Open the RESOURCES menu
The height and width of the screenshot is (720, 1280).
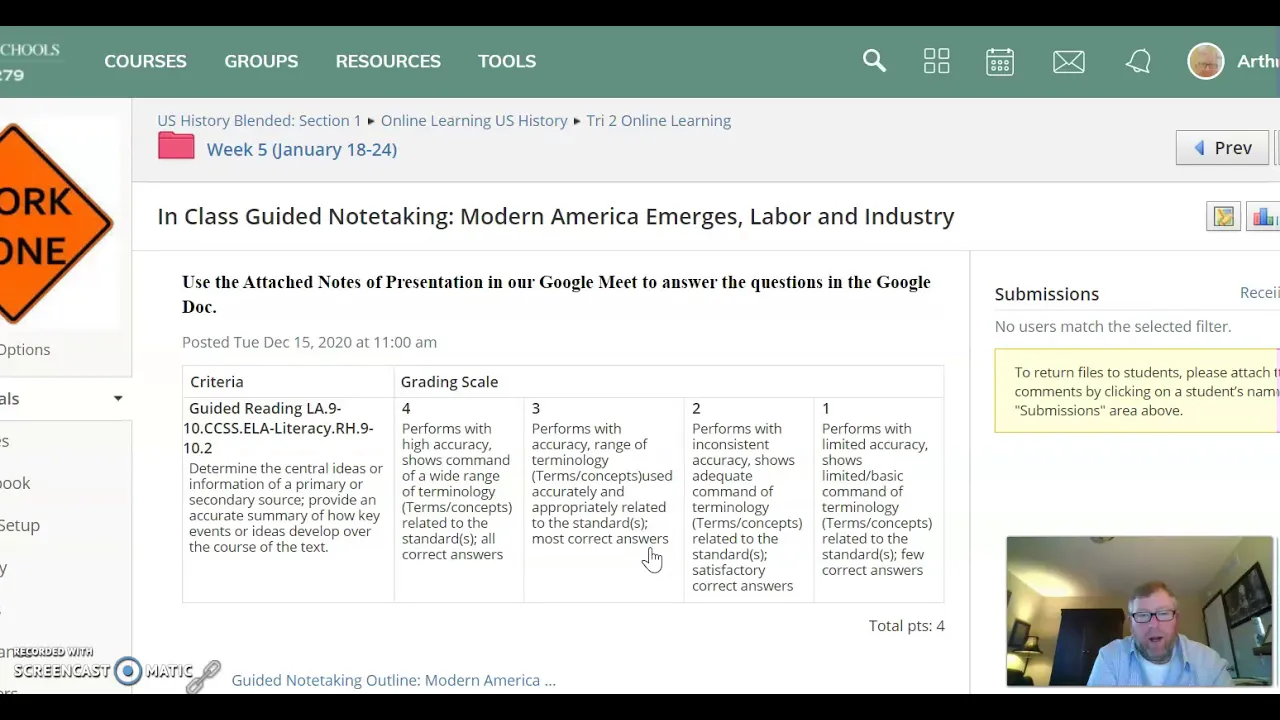(x=388, y=61)
